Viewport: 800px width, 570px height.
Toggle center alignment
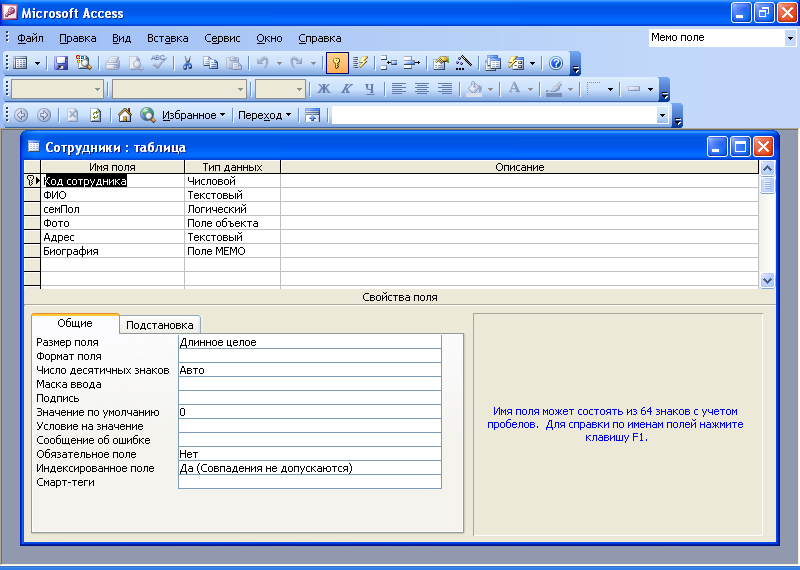coord(421,89)
